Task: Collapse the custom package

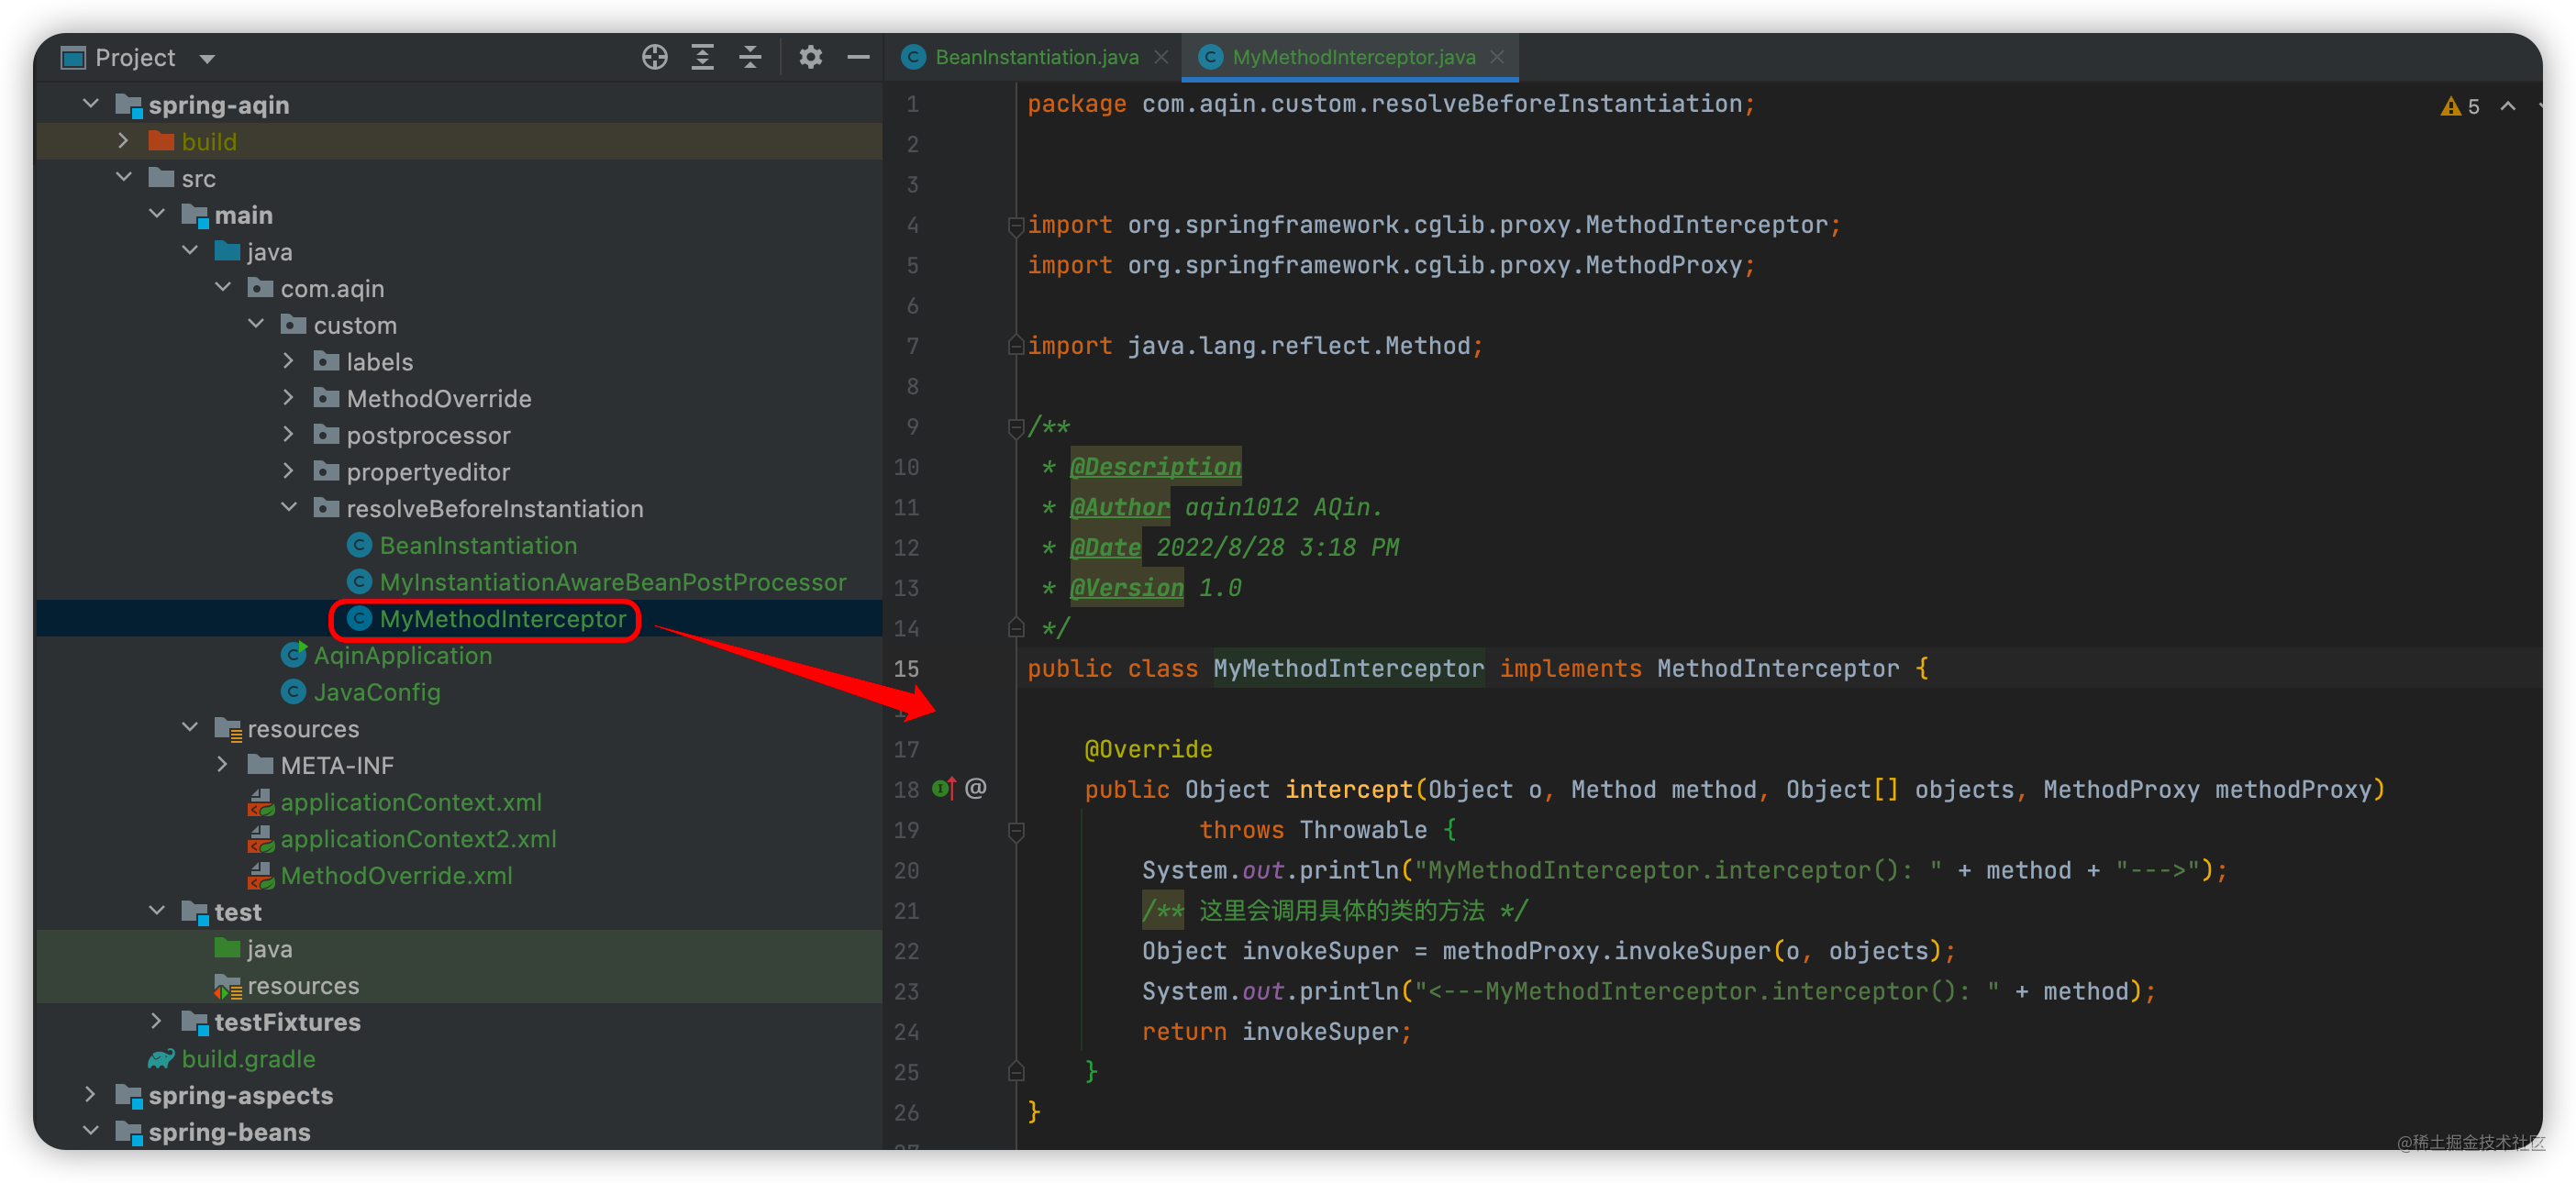Action: click(256, 324)
